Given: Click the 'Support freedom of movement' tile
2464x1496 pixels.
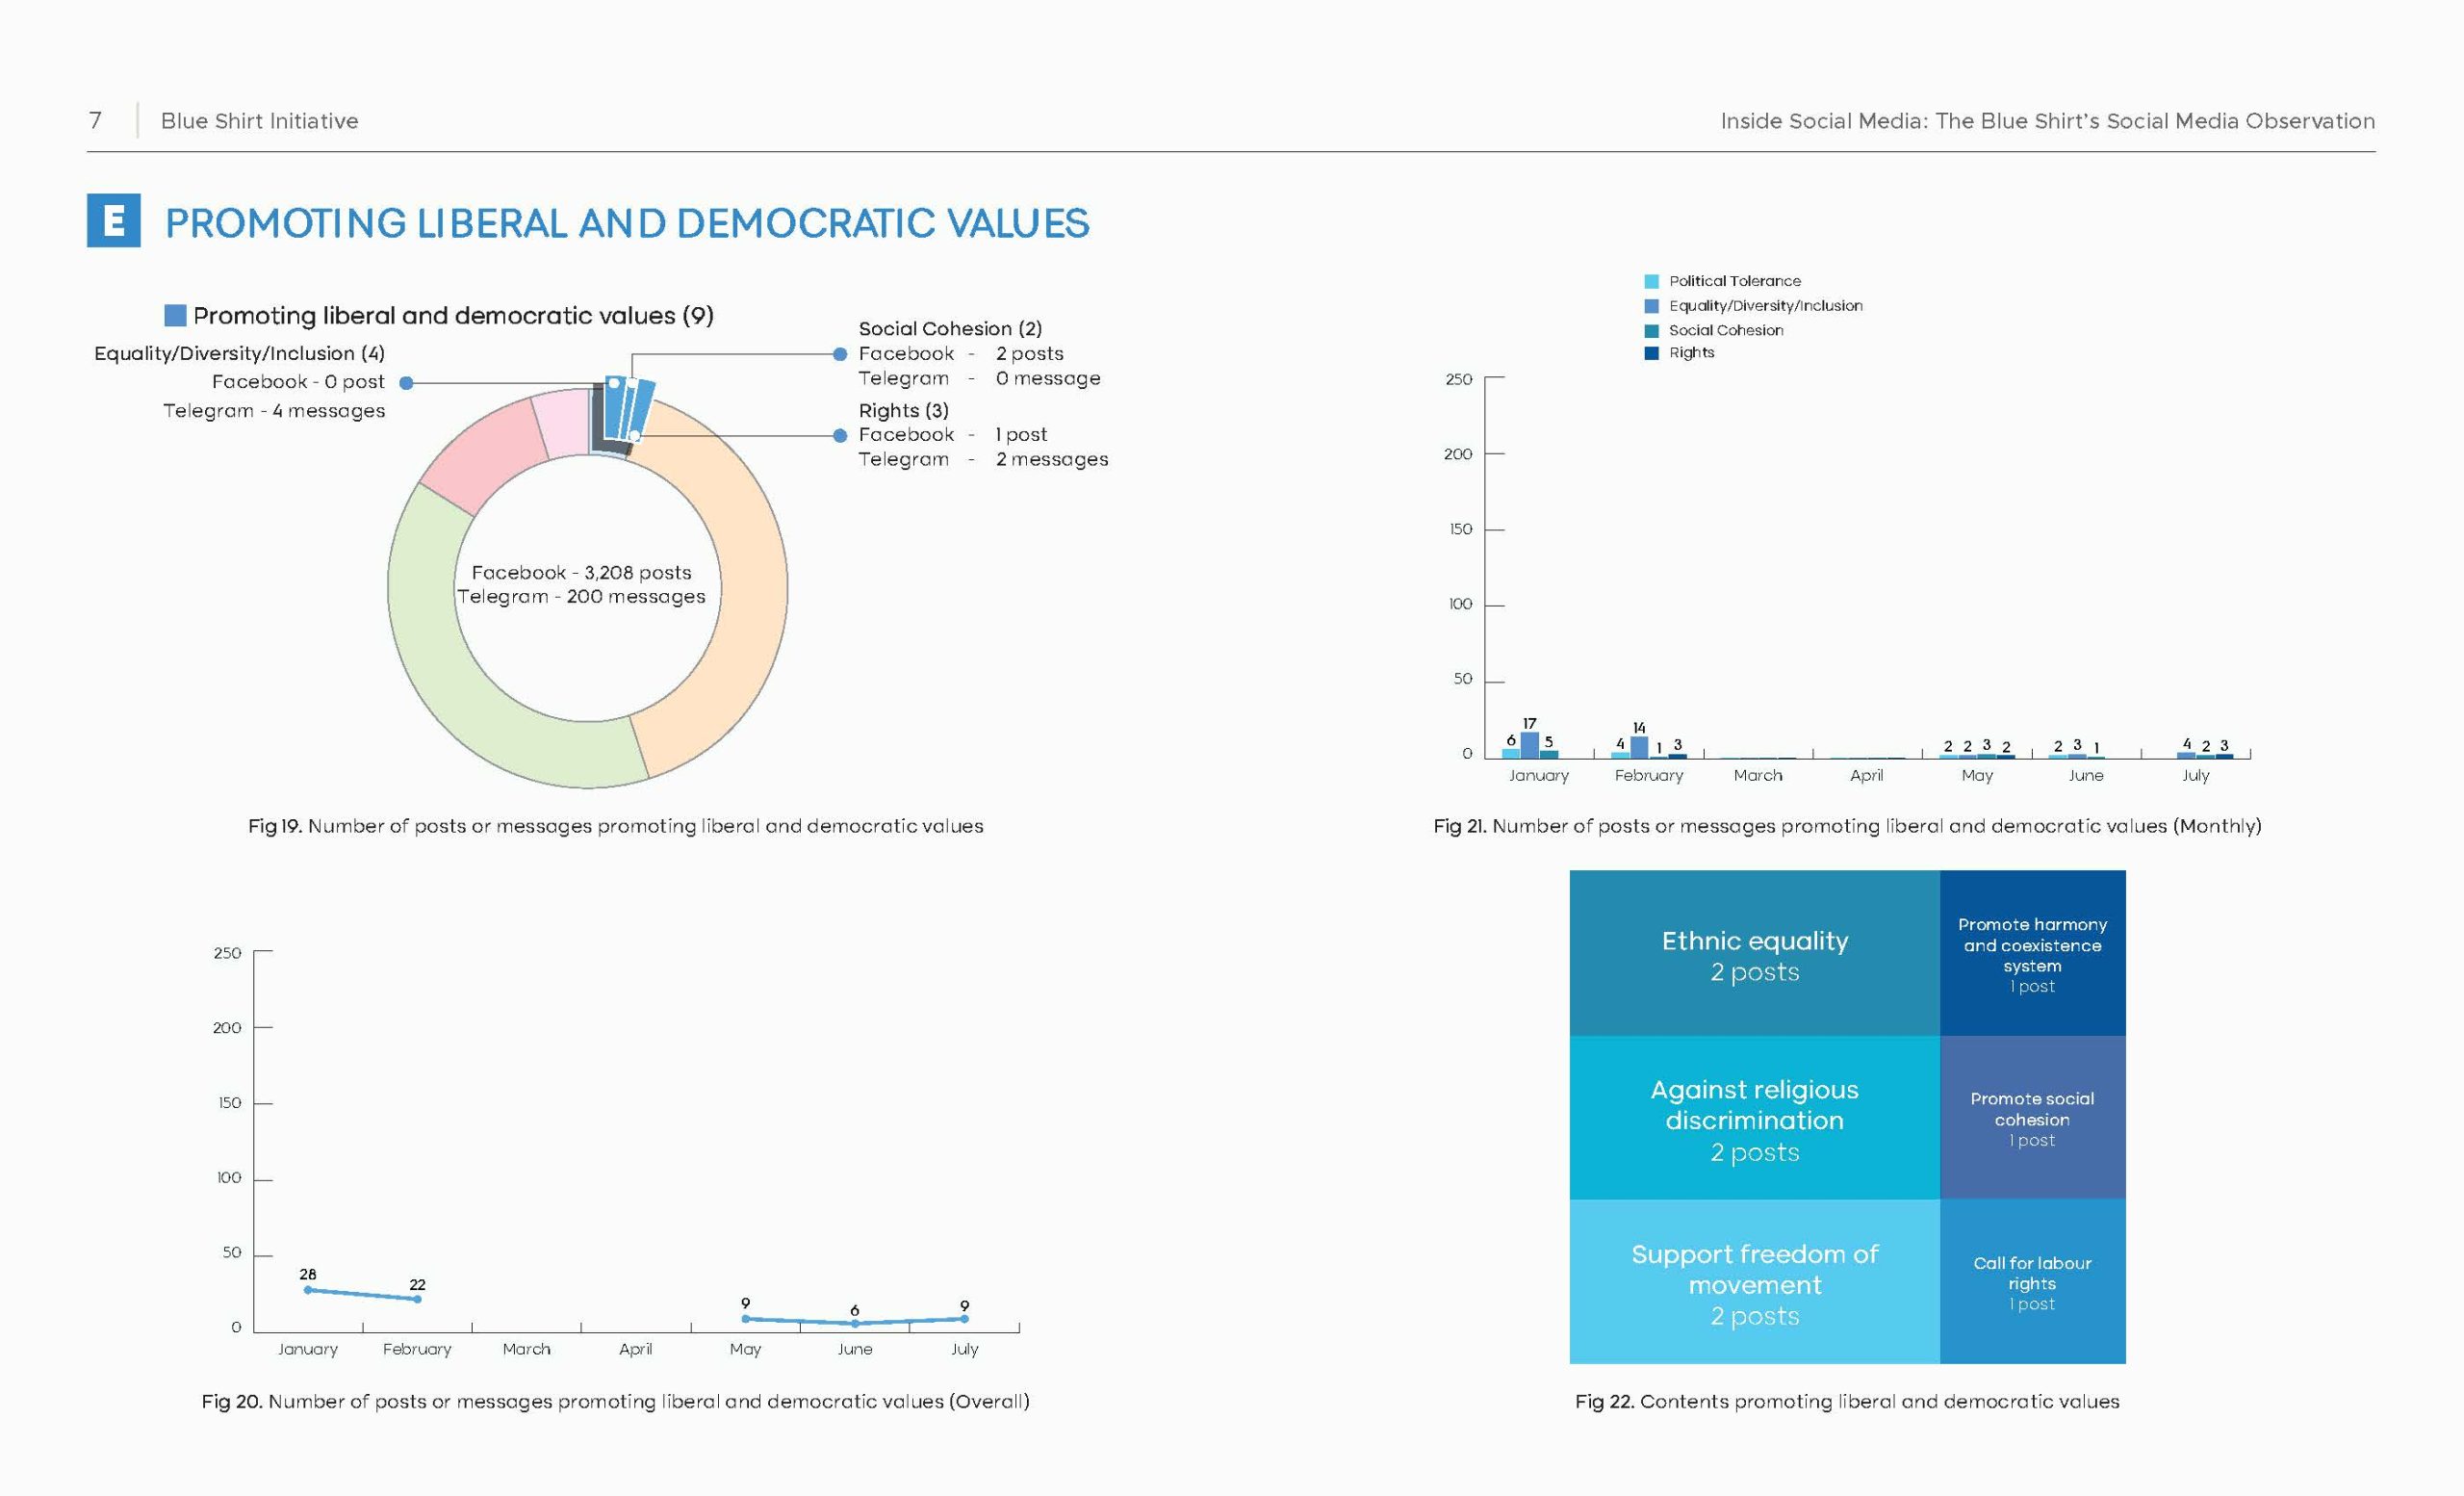Looking at the screenshot, I should (1755, 1282).
